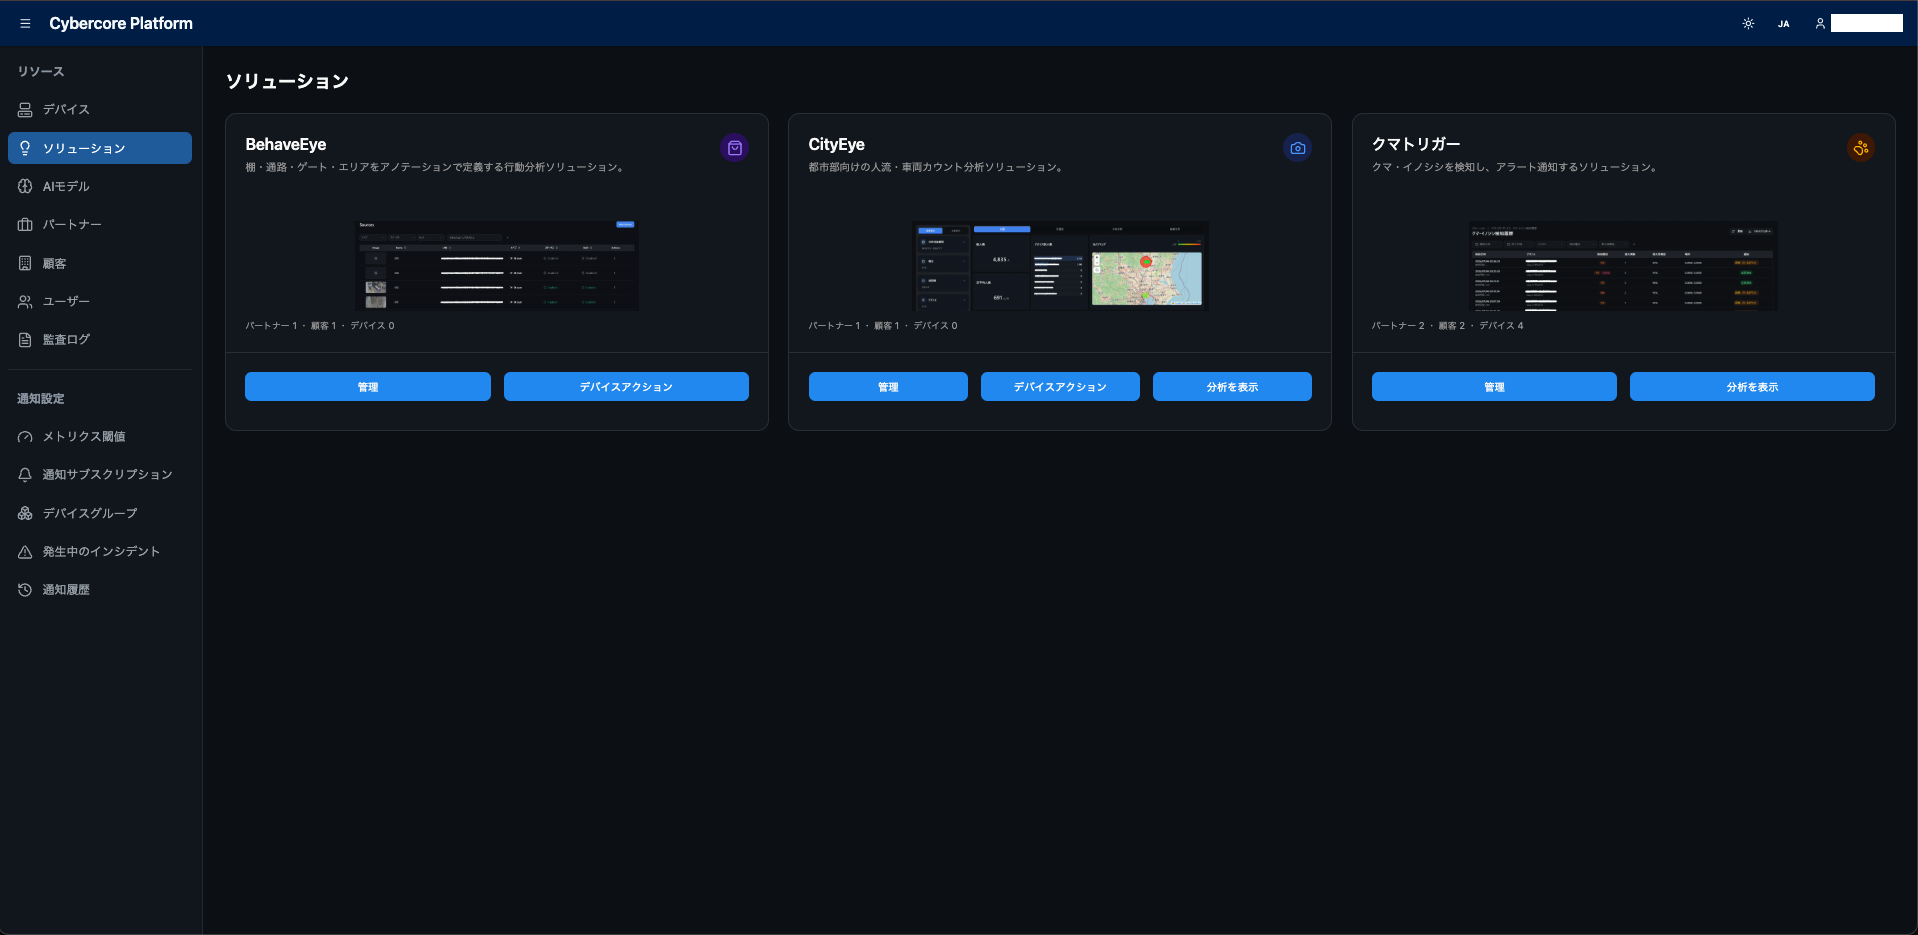Toggle the hamburger sidebar menu
This screenshot has height=935, width=1918.
(x=25, y=23)
